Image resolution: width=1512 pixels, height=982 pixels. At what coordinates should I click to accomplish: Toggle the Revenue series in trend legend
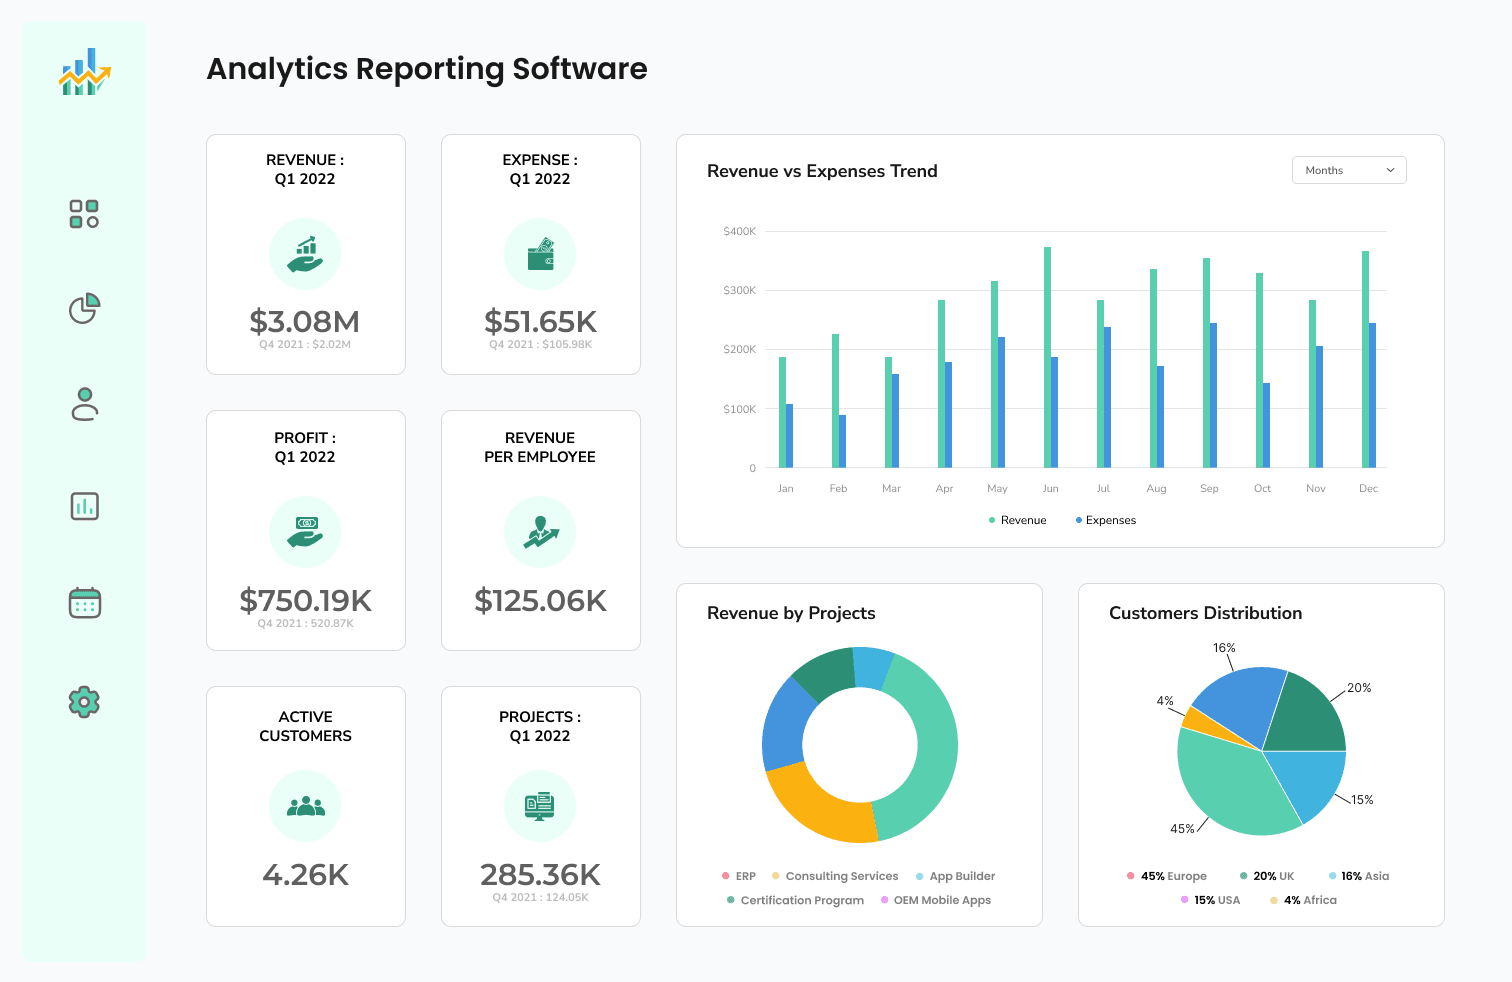(x=1016, y=520)
